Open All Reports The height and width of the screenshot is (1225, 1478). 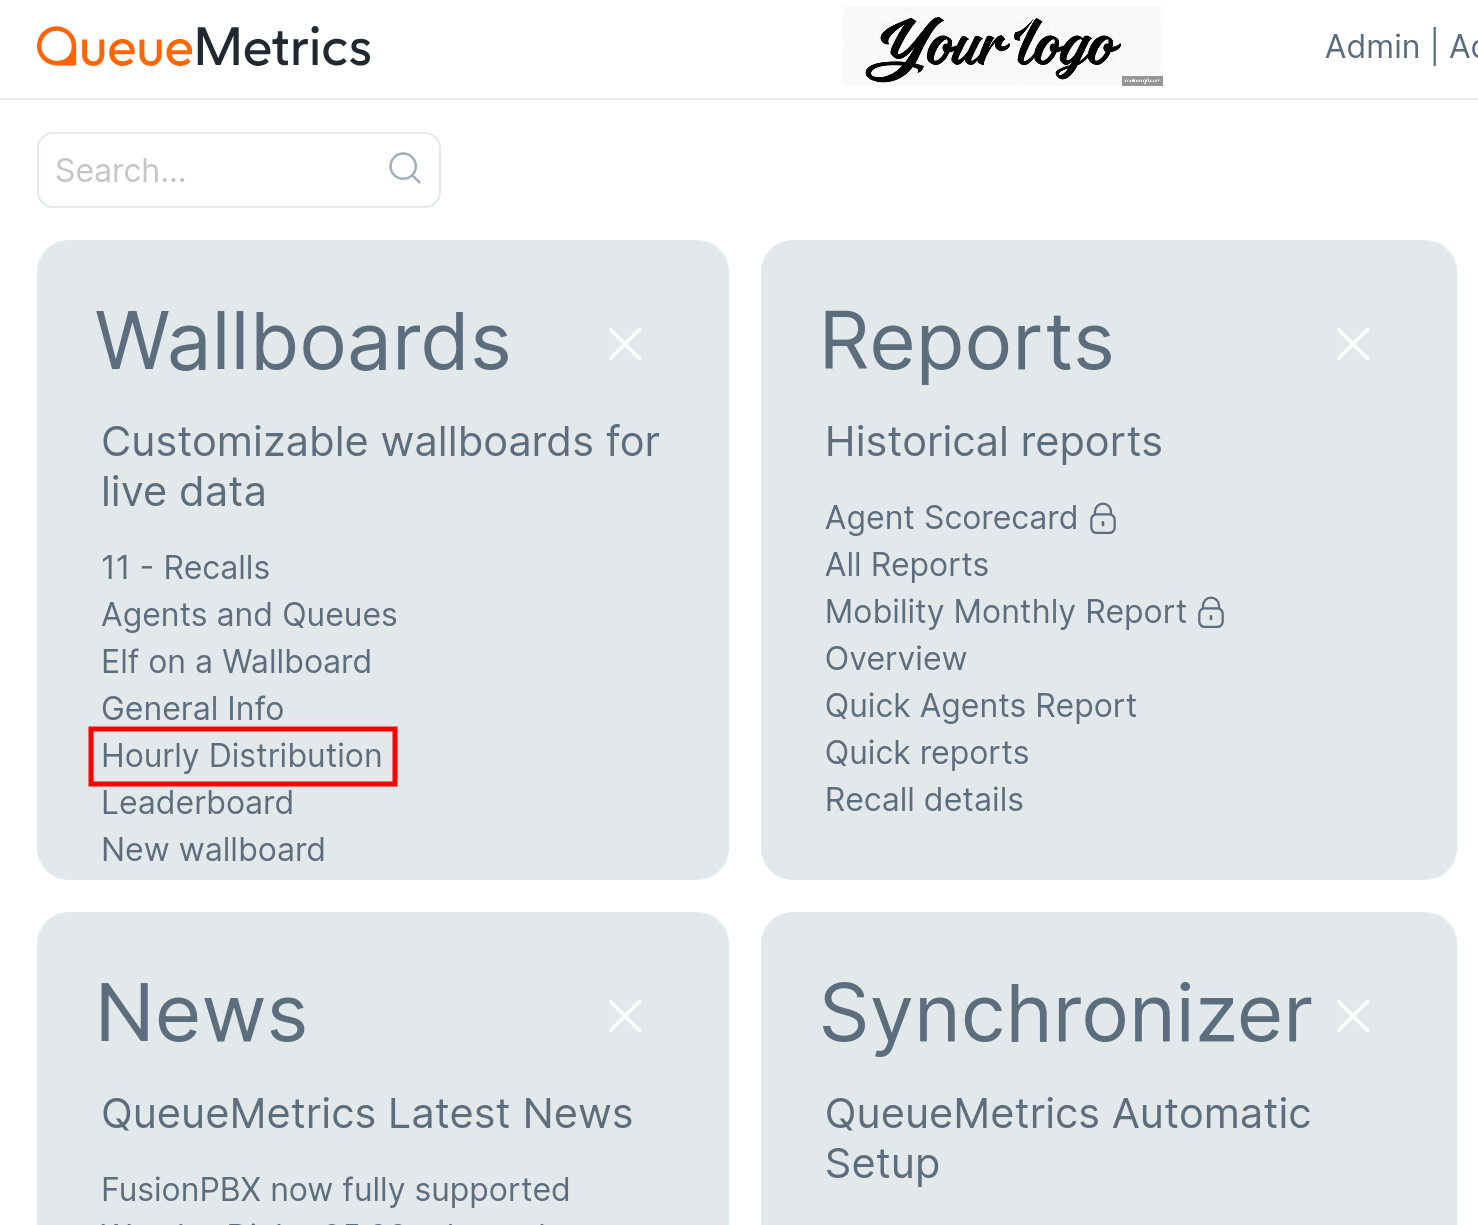[x=907, y=565]
